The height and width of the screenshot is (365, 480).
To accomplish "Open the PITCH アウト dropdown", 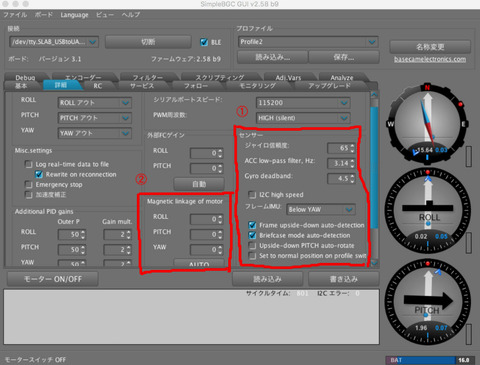I will pyautogui.click(x=95, y=118).
